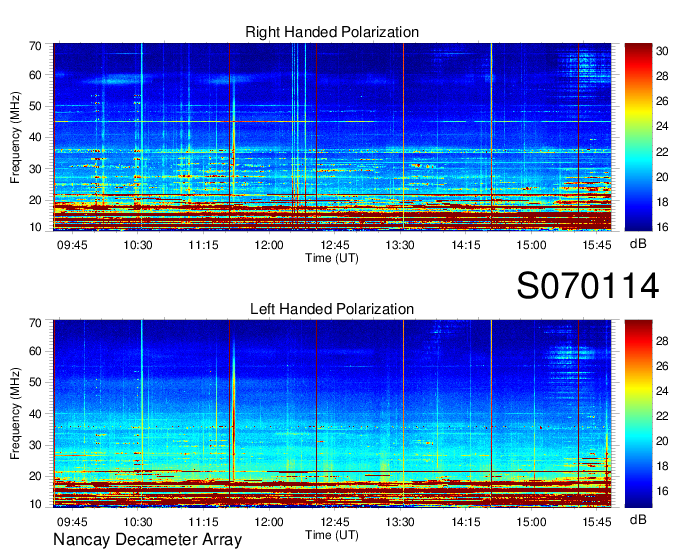The width and height of the screenshot is (680, 552).
Task: Select the "12:45" tick under Left Handed plot
Action: [x=335, y=522]
